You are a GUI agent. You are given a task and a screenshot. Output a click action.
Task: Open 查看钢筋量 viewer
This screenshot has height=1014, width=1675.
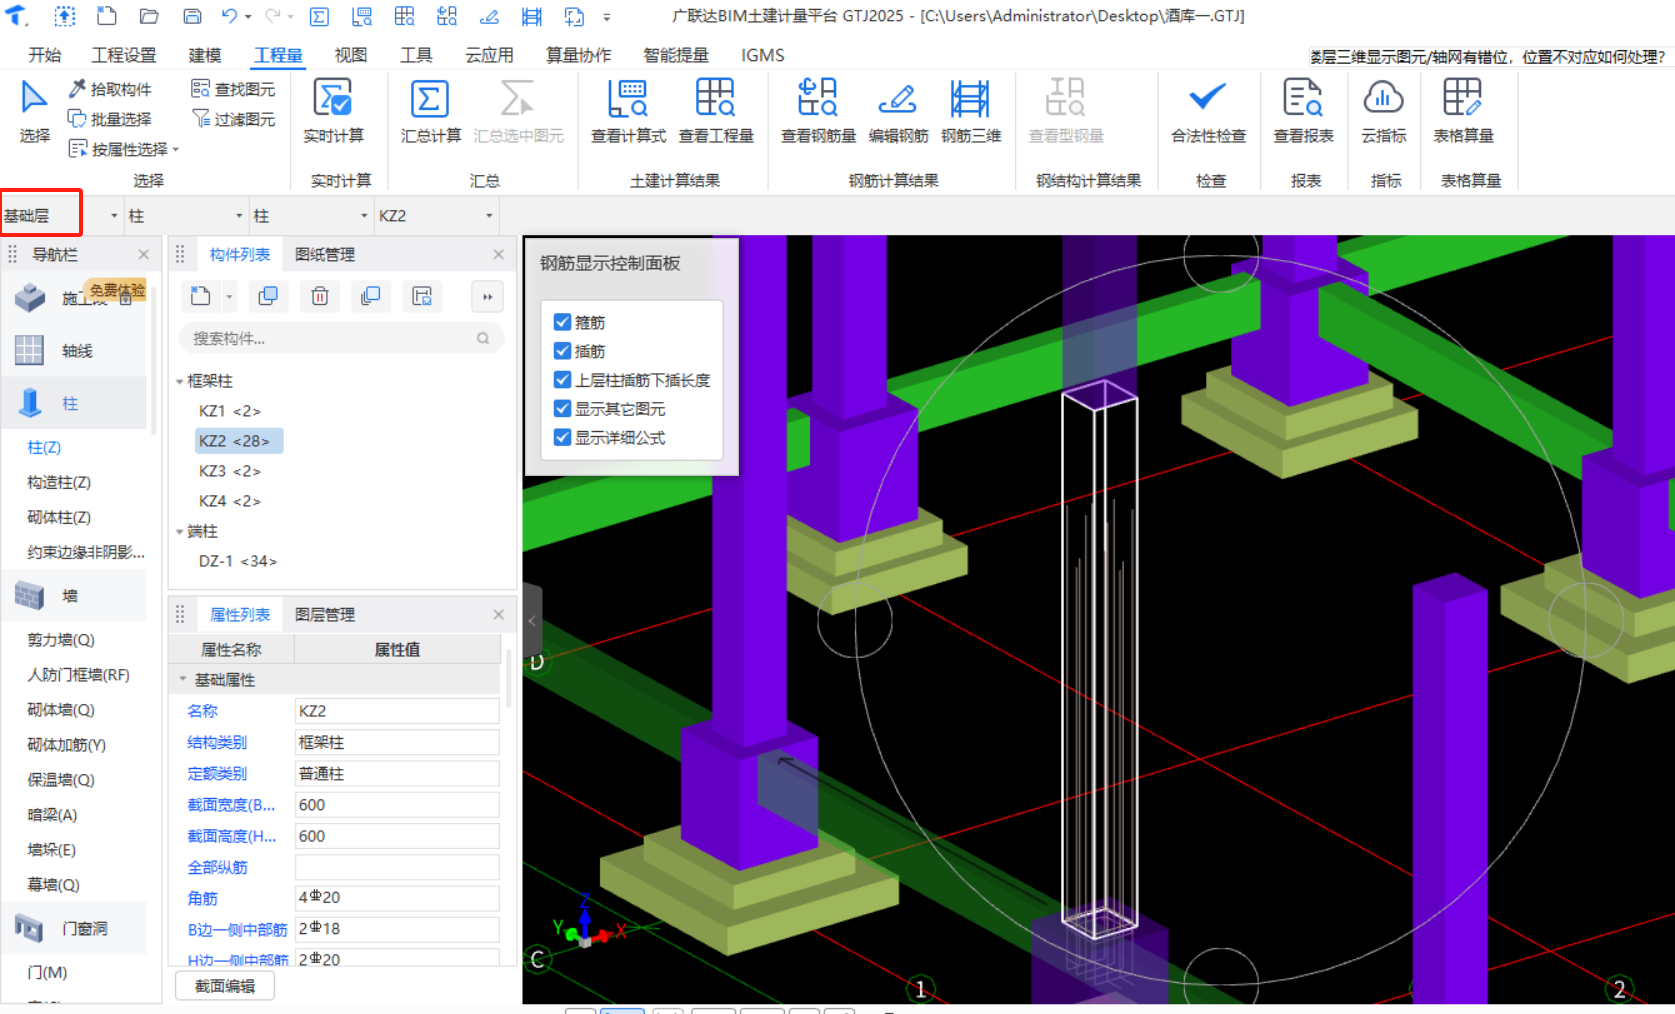point(818,111)
